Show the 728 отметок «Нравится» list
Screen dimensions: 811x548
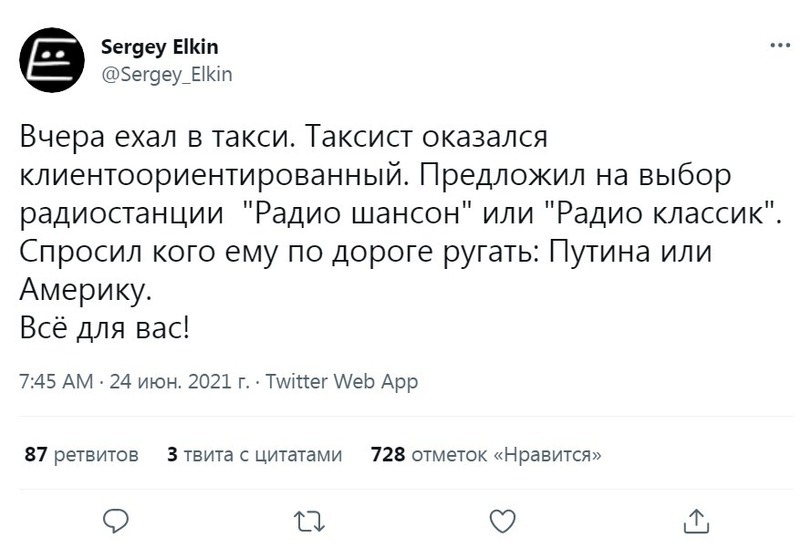coord(486,455)
